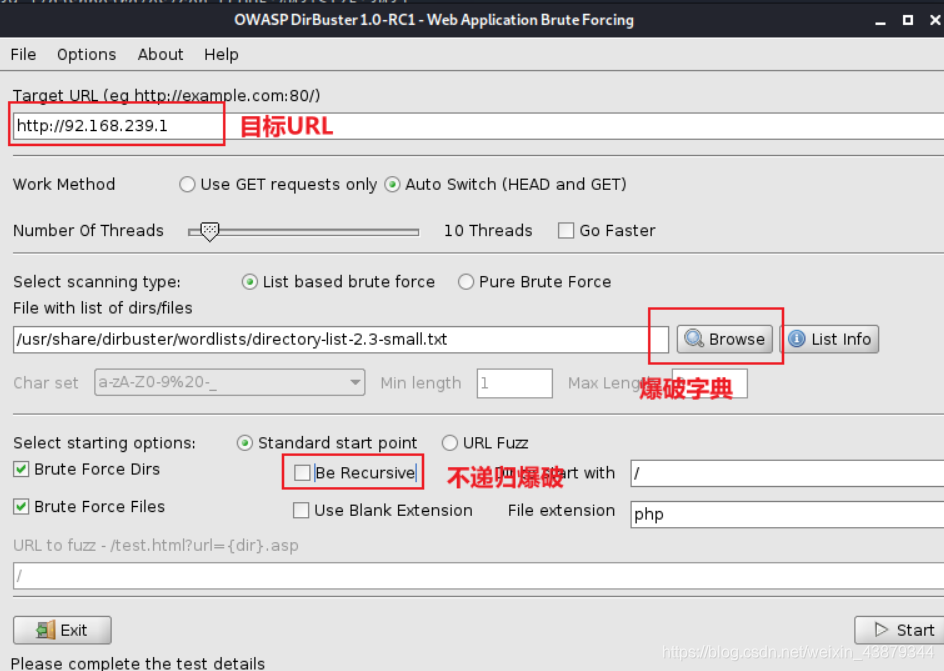Open the About menu
This screenshot has width=944, height=671.
[160, 55]
